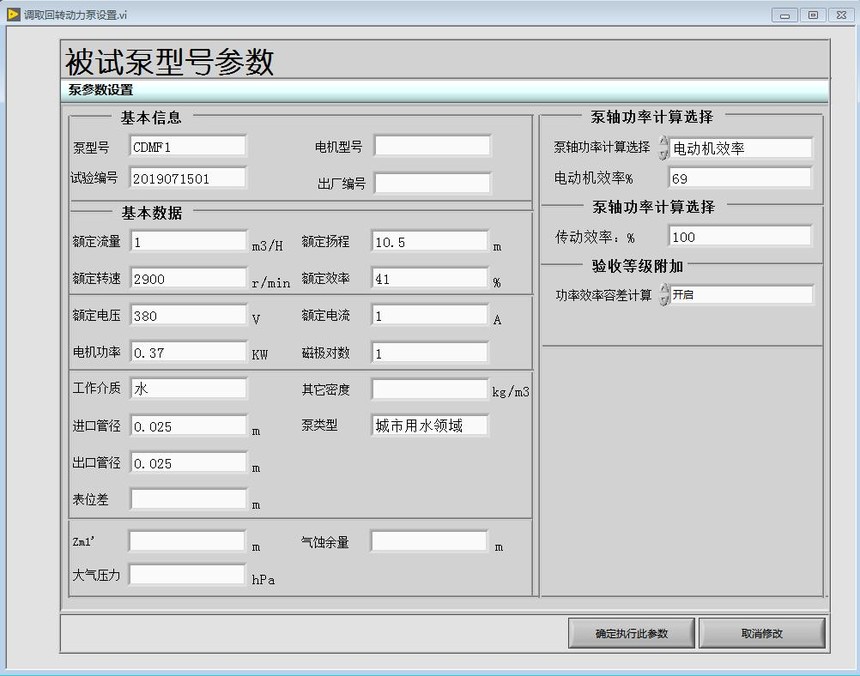Toggle the 功率效率容差计算 selector arrows
Viewport: 860px width, 676px height.
(x=661, y=296)
